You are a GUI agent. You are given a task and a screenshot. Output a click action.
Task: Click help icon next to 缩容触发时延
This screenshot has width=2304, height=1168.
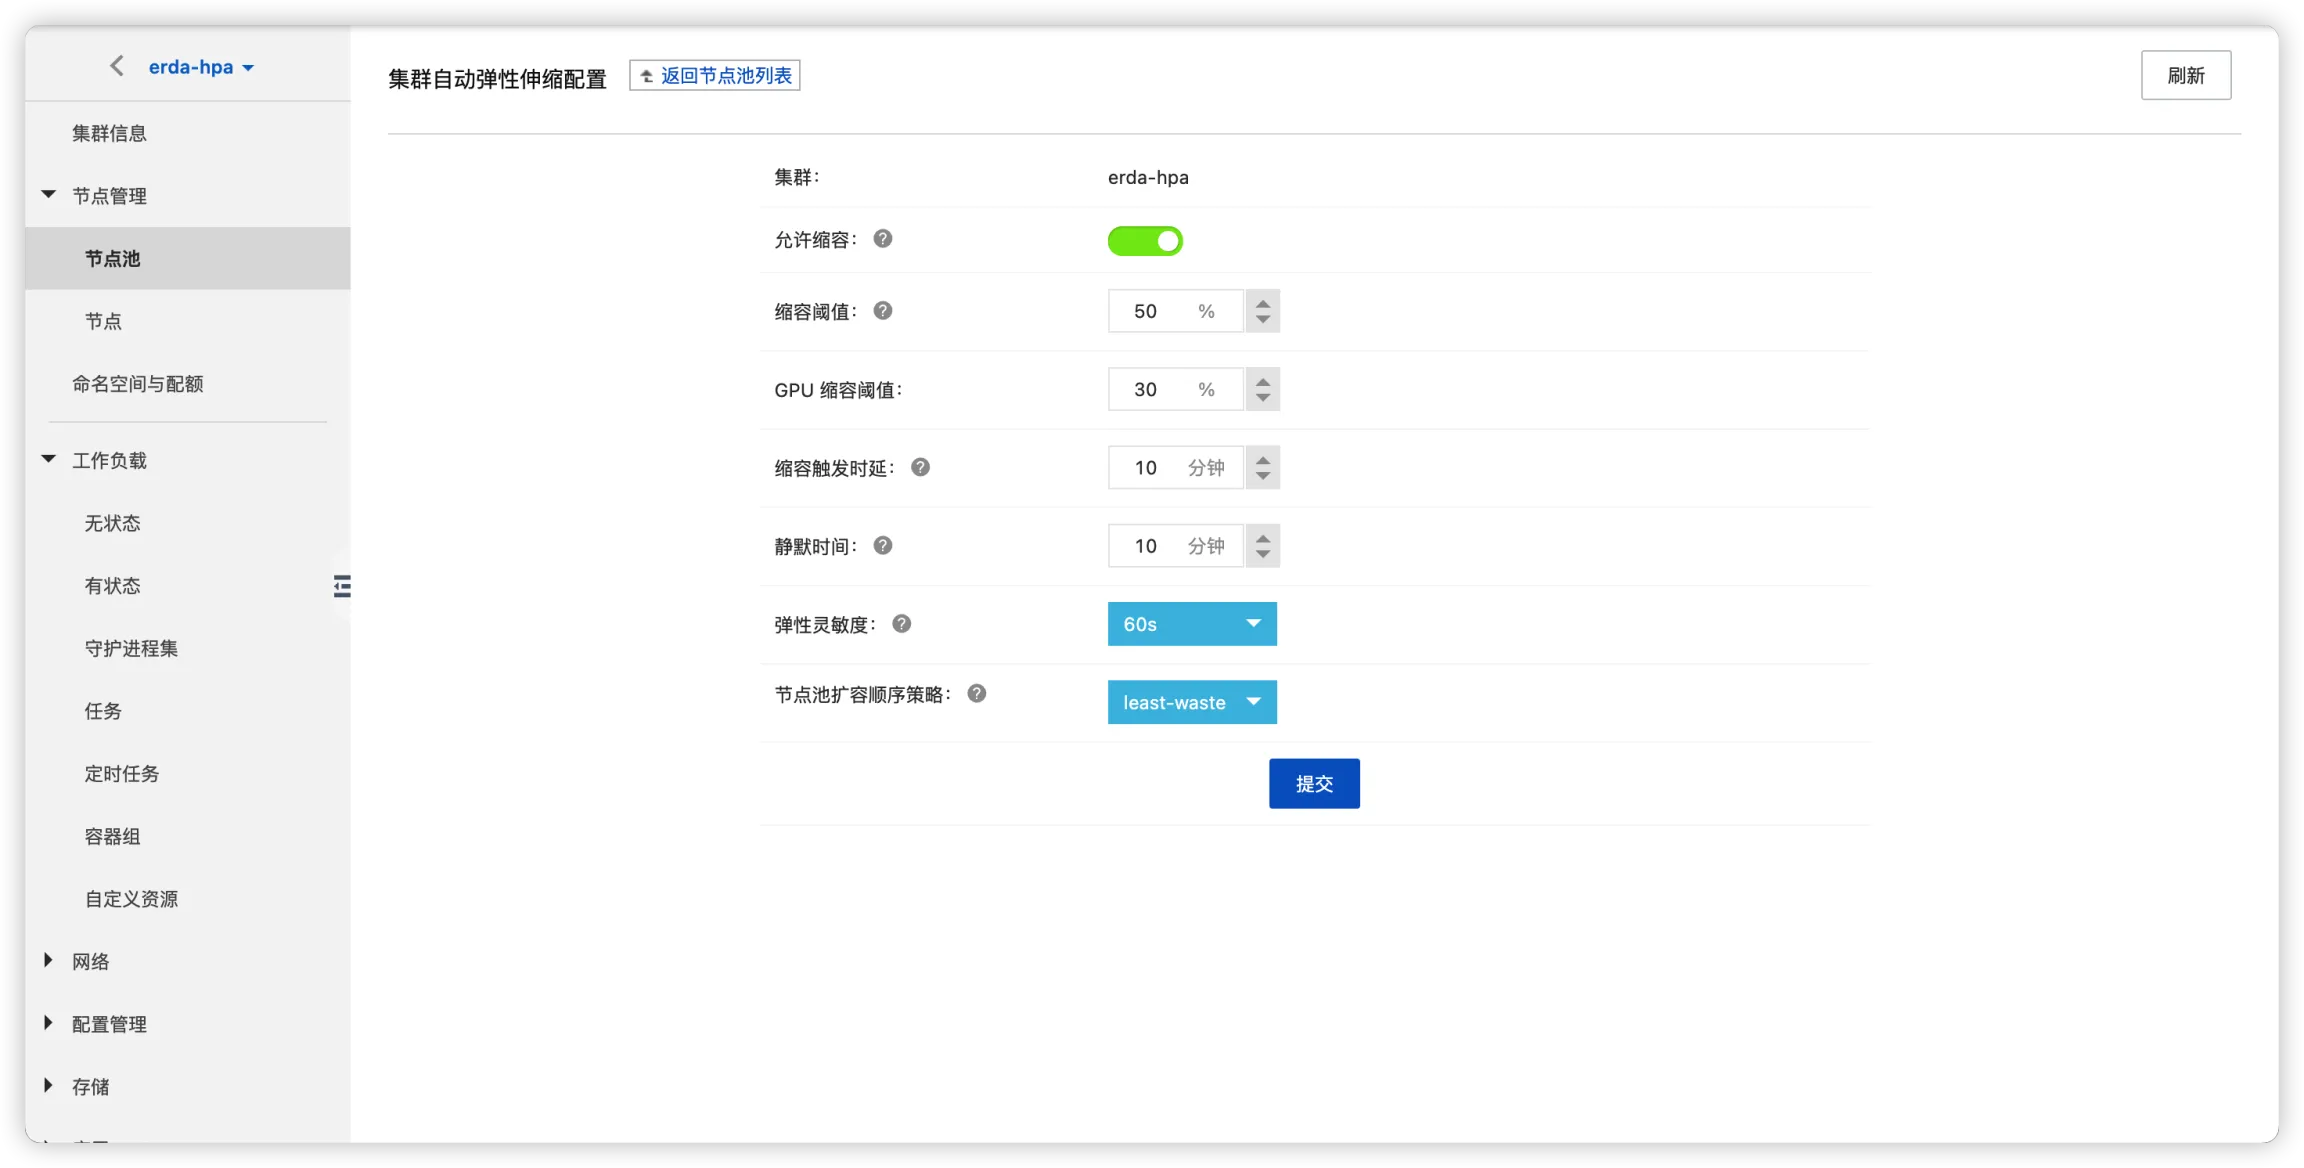pyautogui.click(x=920, y=467)
